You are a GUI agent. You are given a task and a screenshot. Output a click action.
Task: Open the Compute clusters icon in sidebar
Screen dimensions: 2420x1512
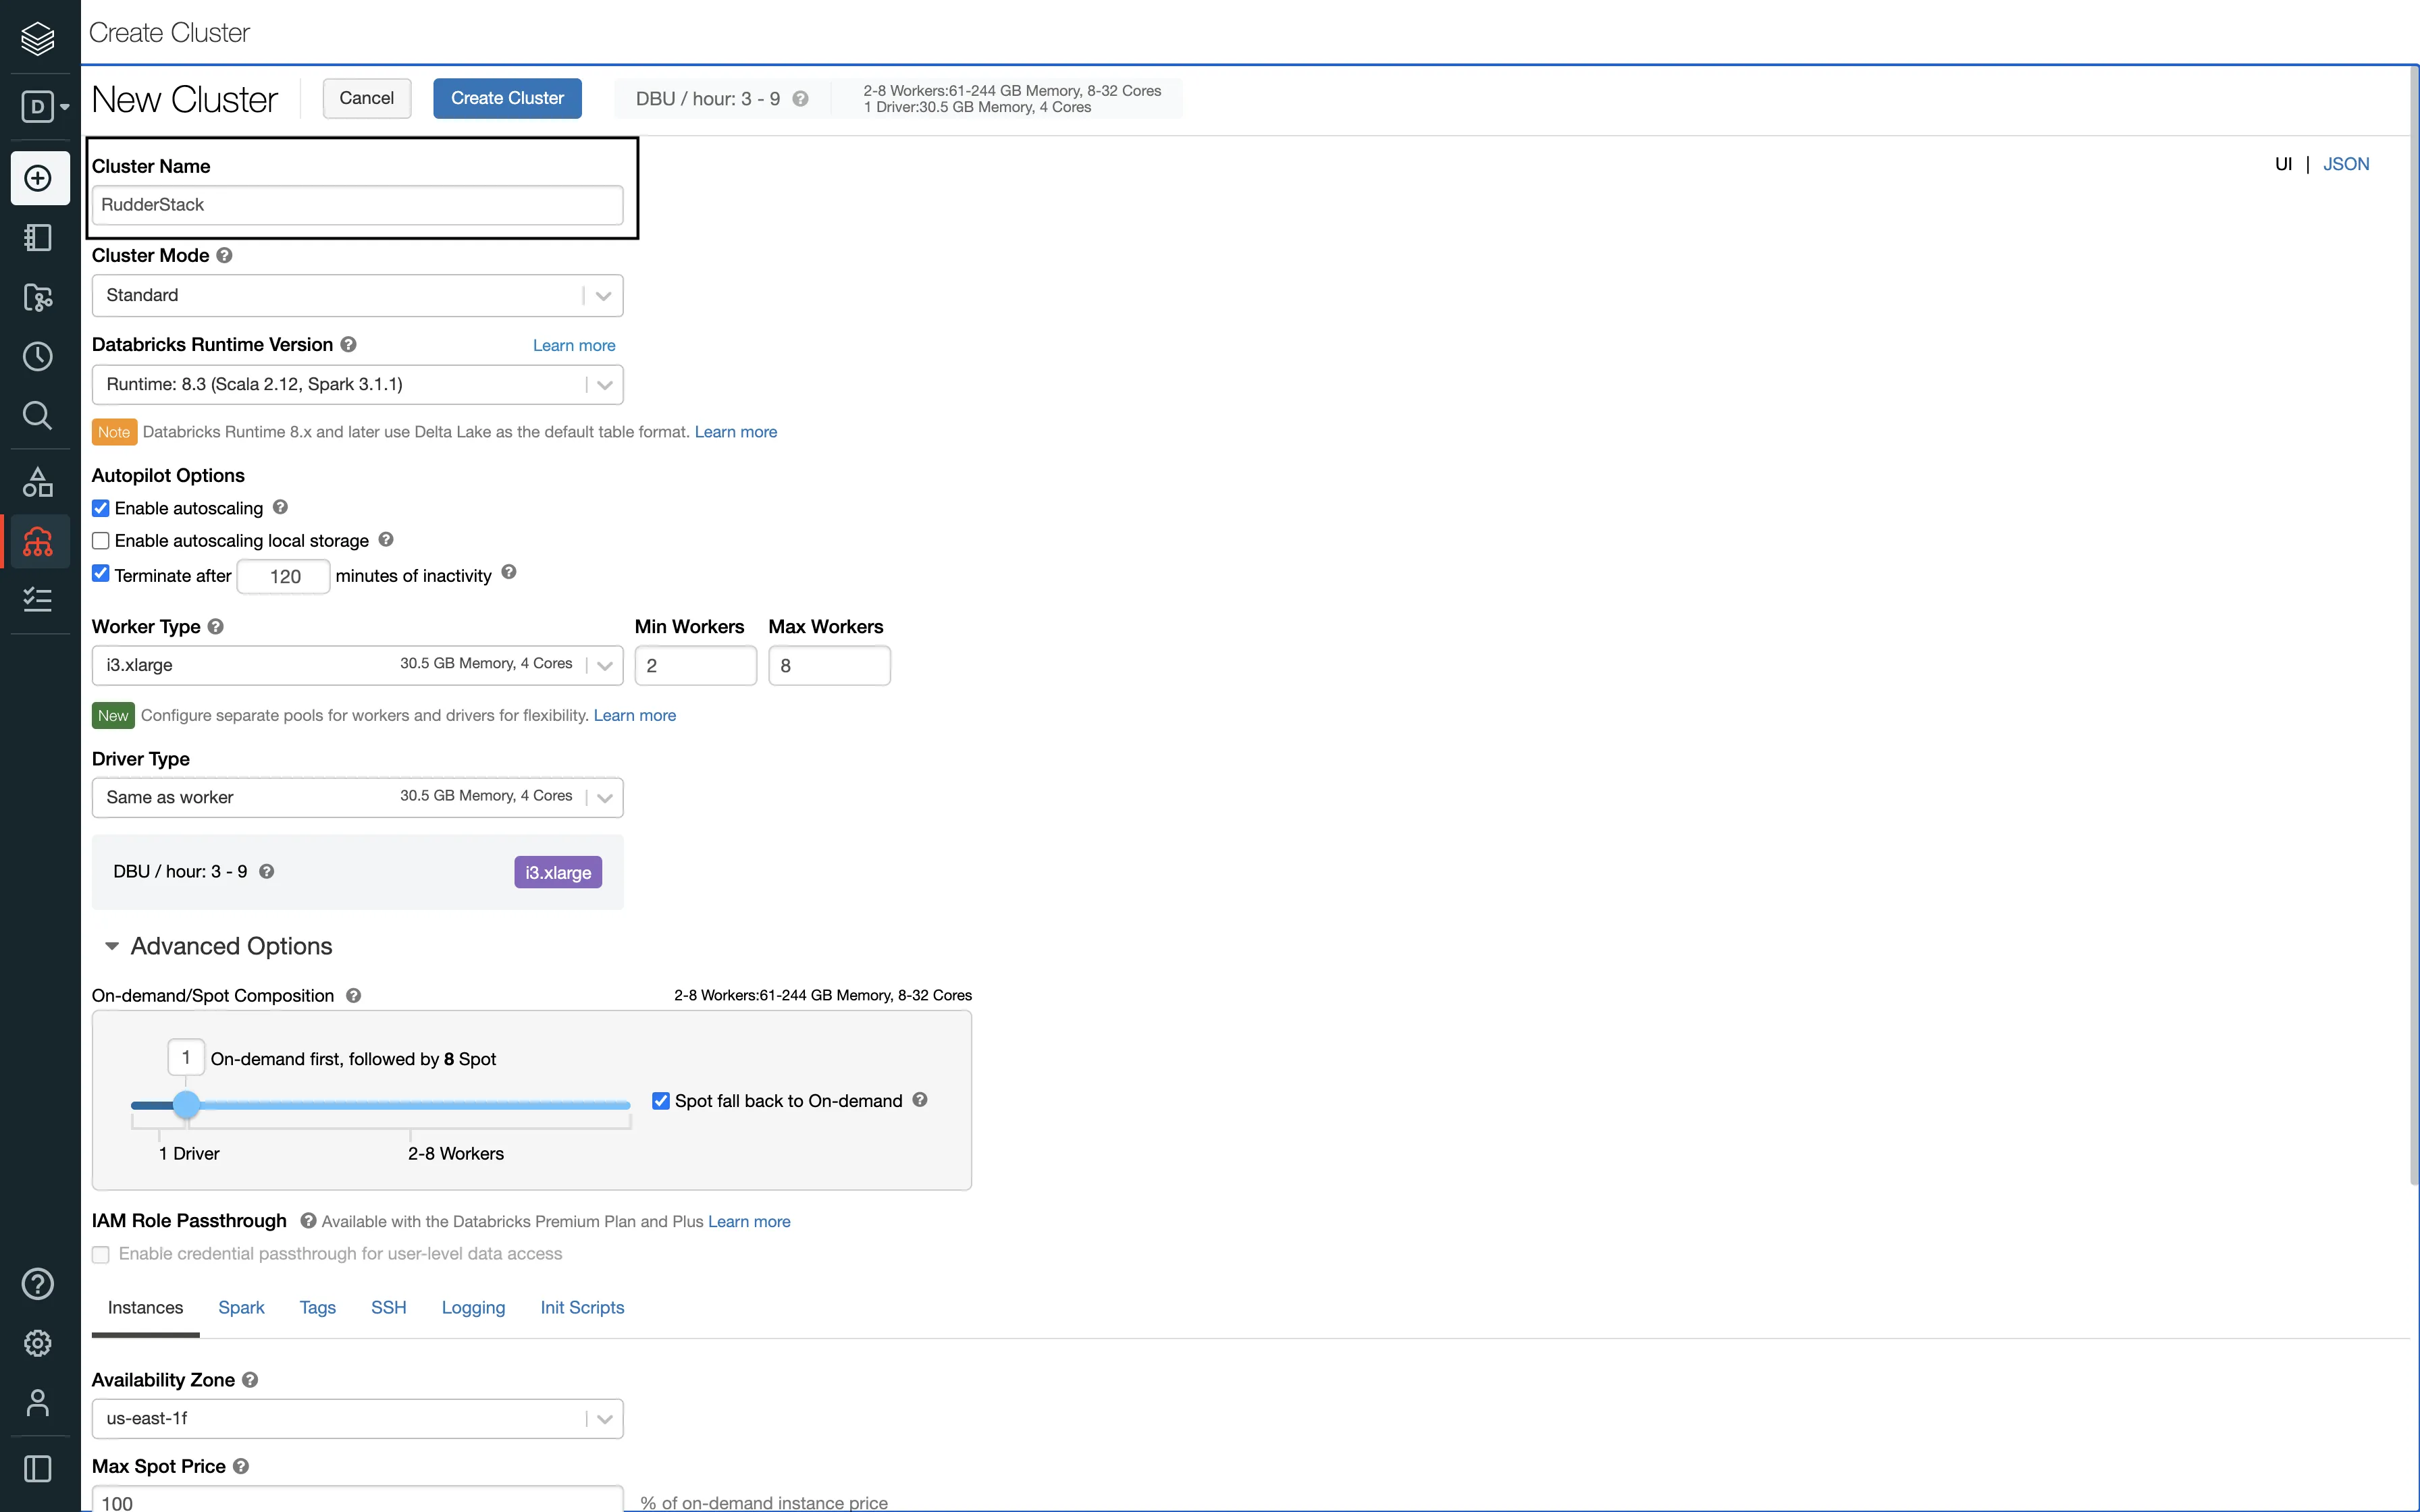(x=38, y=542)
